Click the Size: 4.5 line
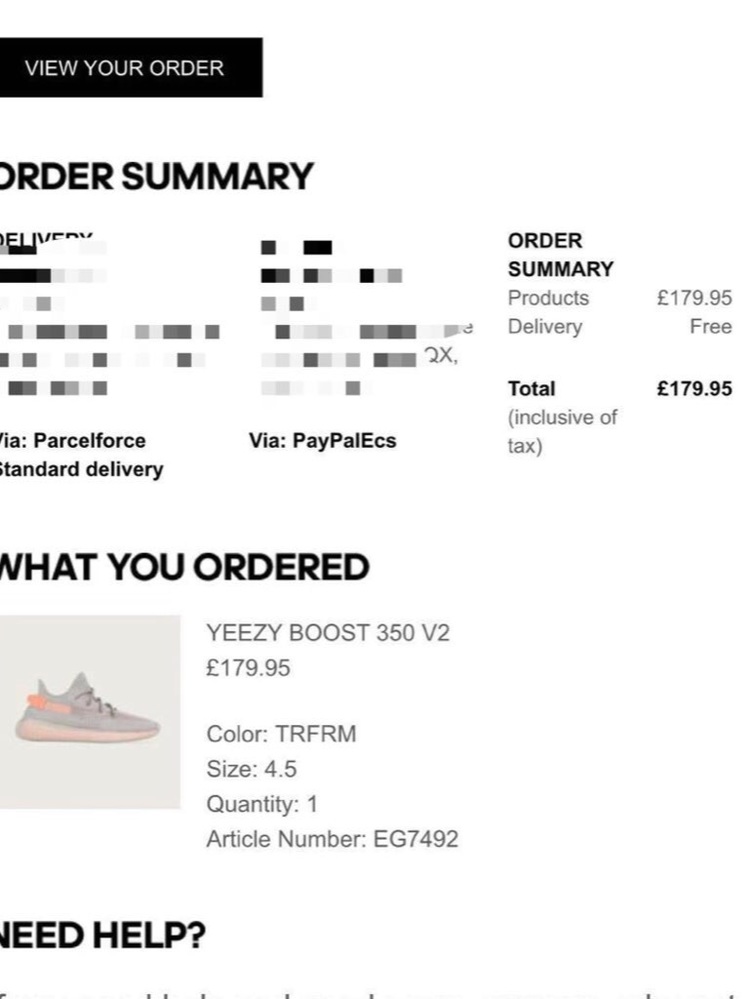Image resolution: width=750 pixels, height=999 pixels. (x=251, y=768)
